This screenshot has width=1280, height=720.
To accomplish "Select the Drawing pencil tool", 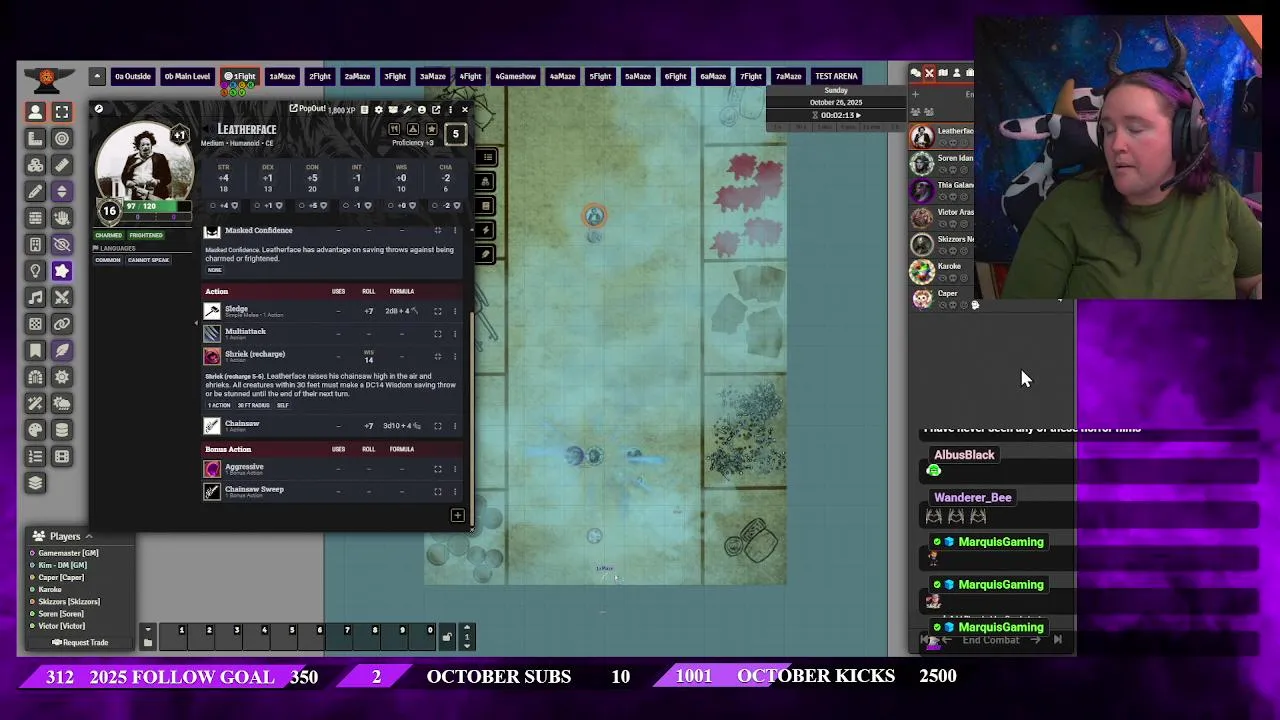I will click(x=35, y=191).
